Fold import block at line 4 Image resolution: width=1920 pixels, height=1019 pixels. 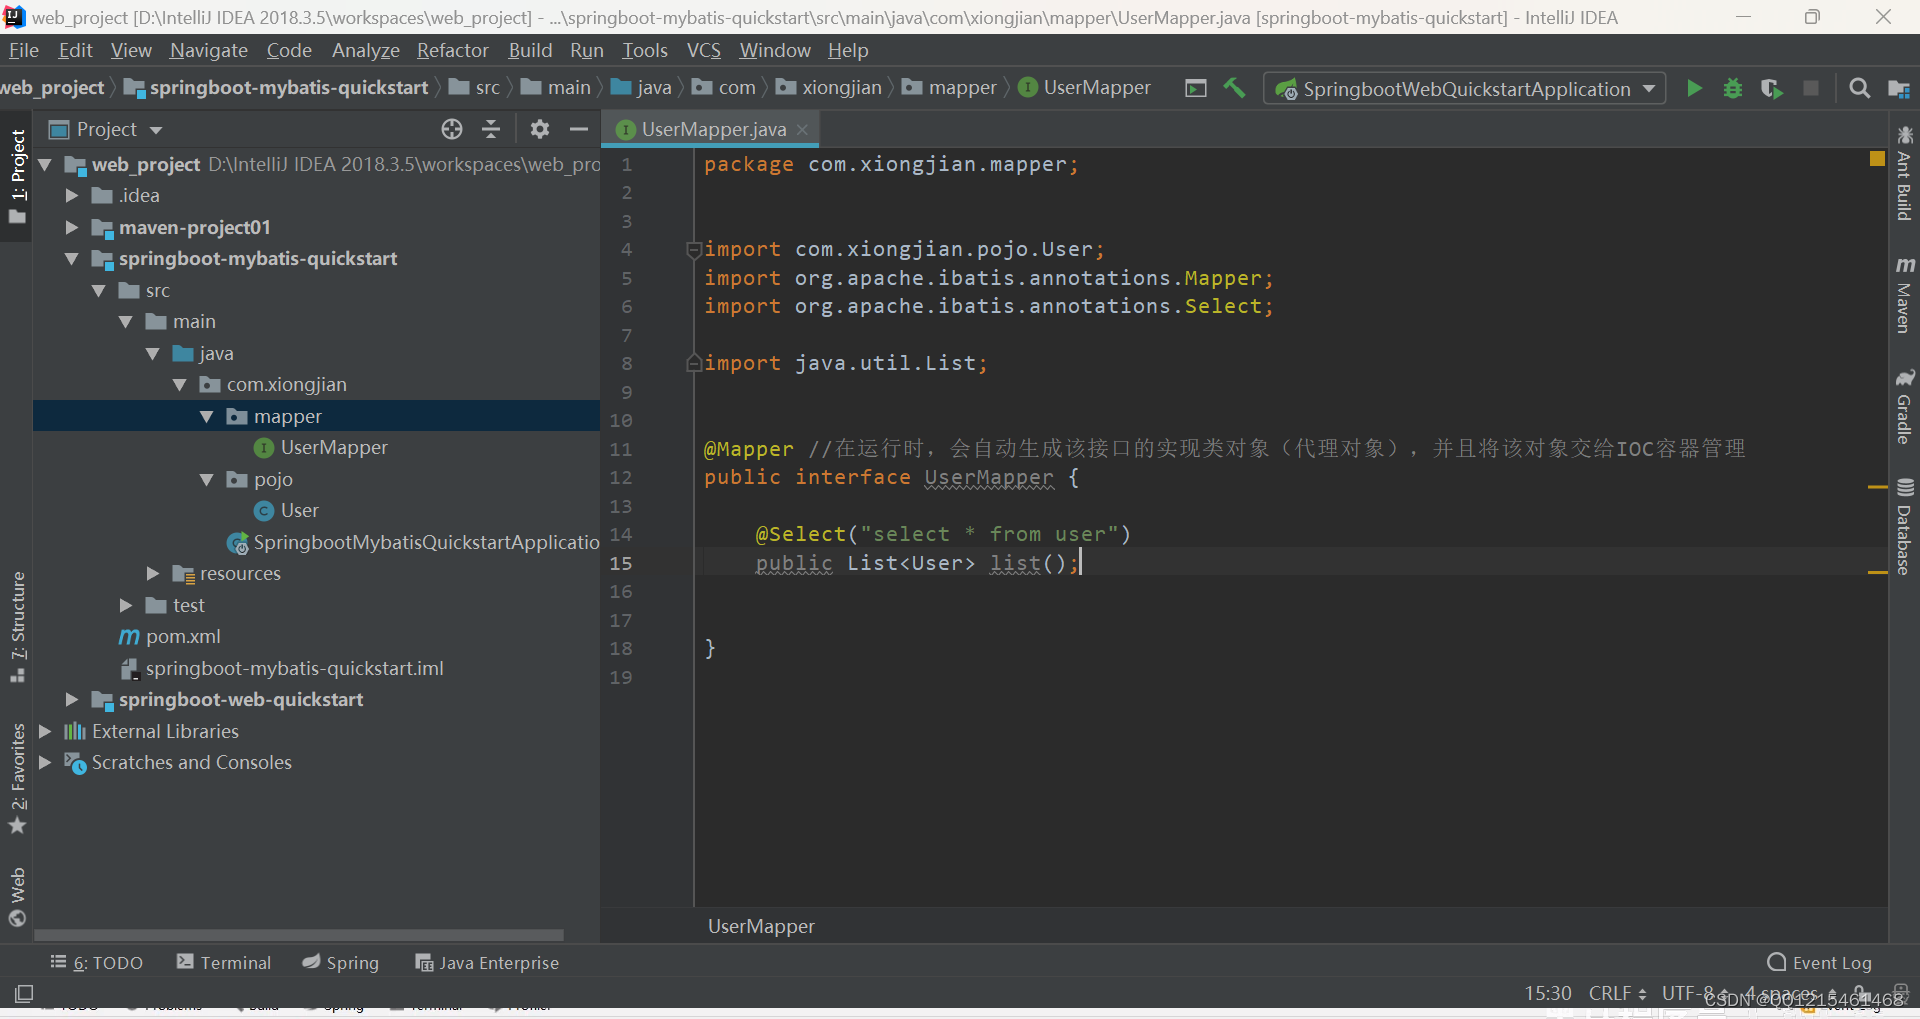[693, 250]
